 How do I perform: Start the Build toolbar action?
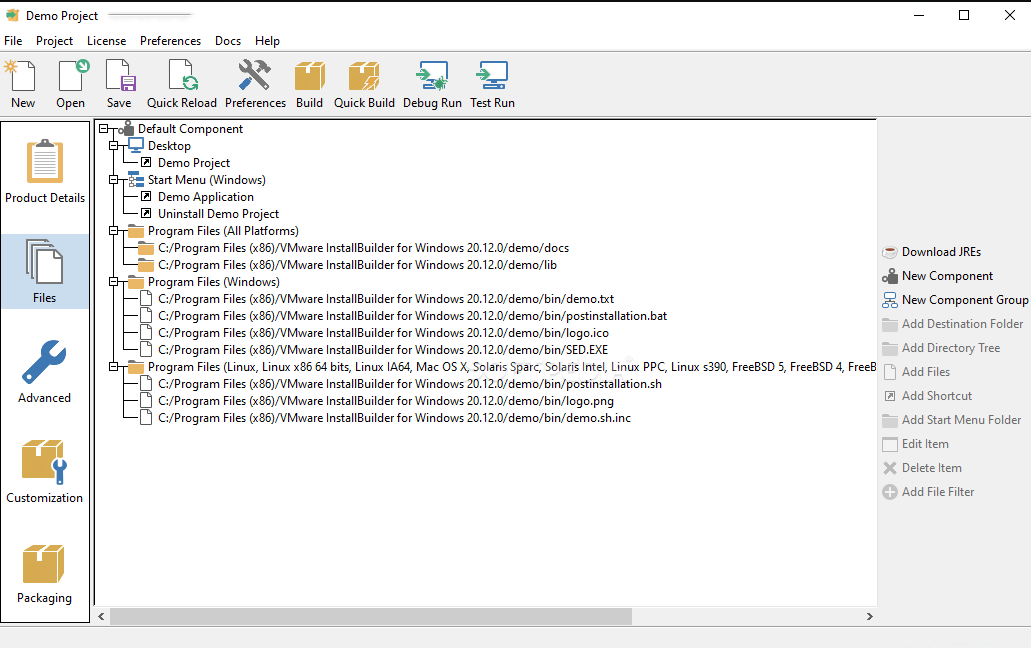tap(309, 83)
